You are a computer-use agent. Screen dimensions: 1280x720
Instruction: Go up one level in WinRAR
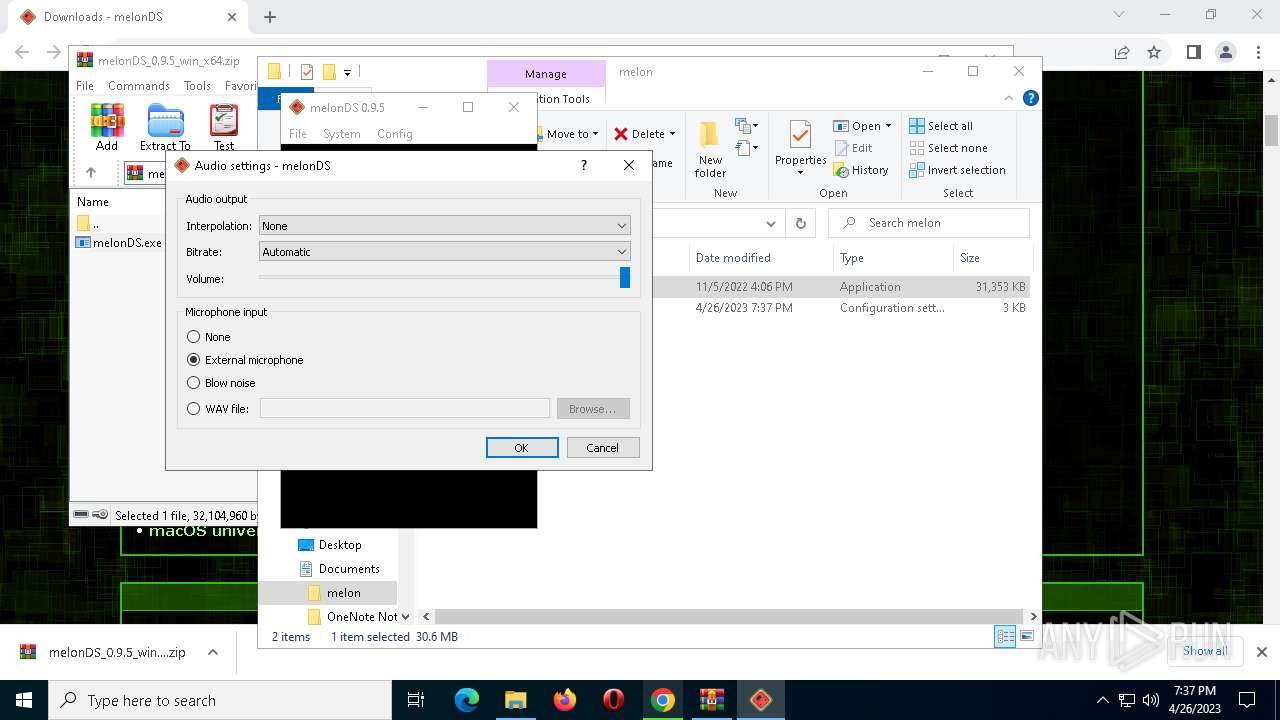click(x=91, y=173)
